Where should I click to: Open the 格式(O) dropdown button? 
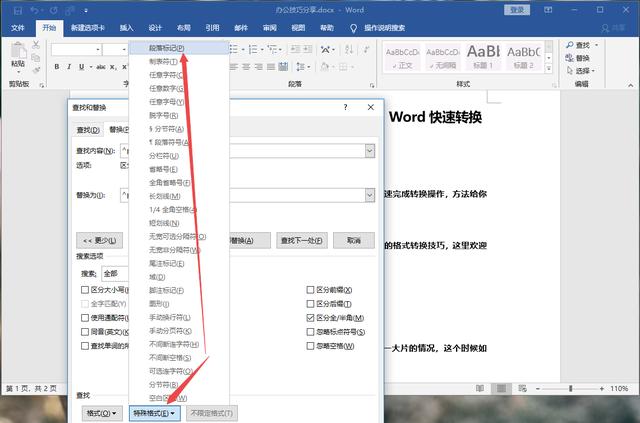[102, 413]
